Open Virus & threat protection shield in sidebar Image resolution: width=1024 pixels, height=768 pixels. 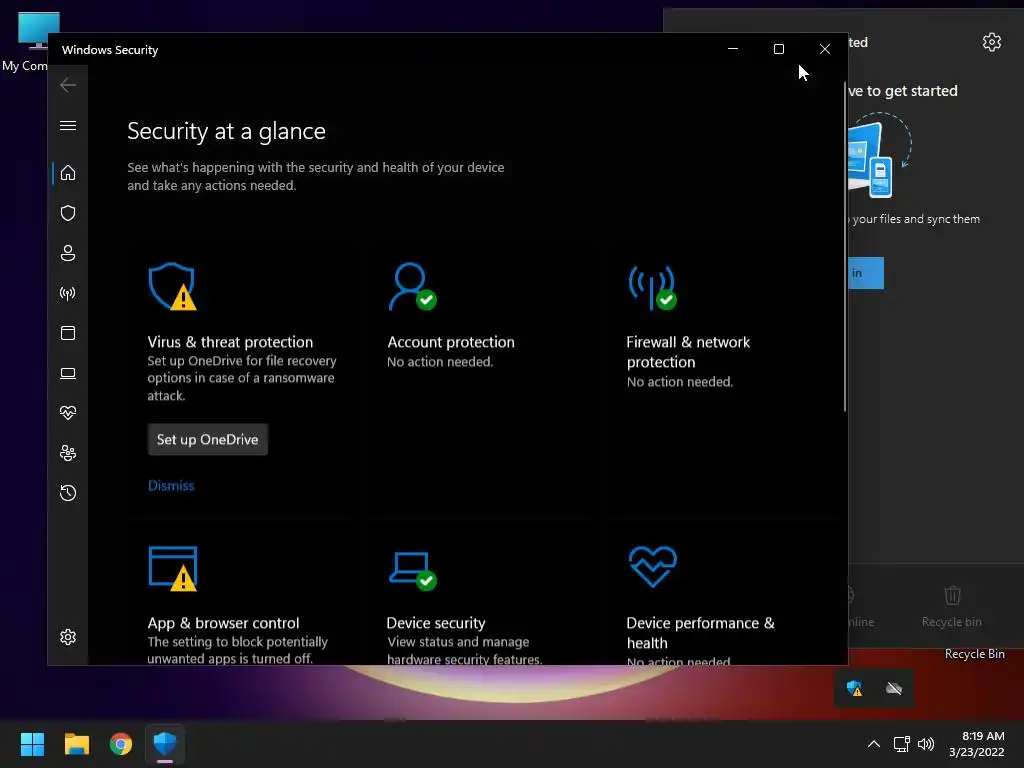coord(68,213)
